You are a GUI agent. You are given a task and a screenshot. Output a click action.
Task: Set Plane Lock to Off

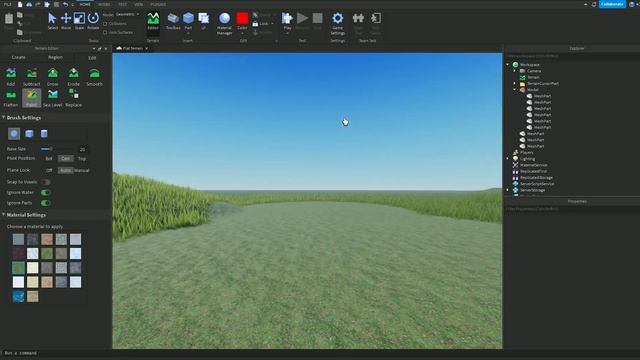point(49,170)
